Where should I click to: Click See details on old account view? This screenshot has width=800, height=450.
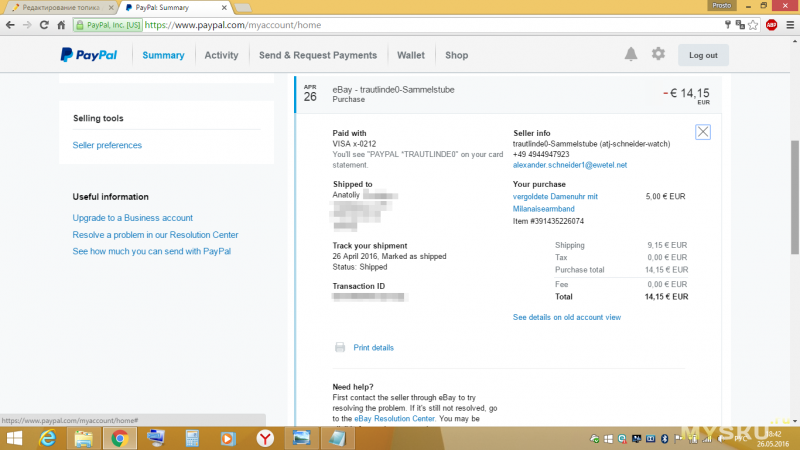click(567, 317)
